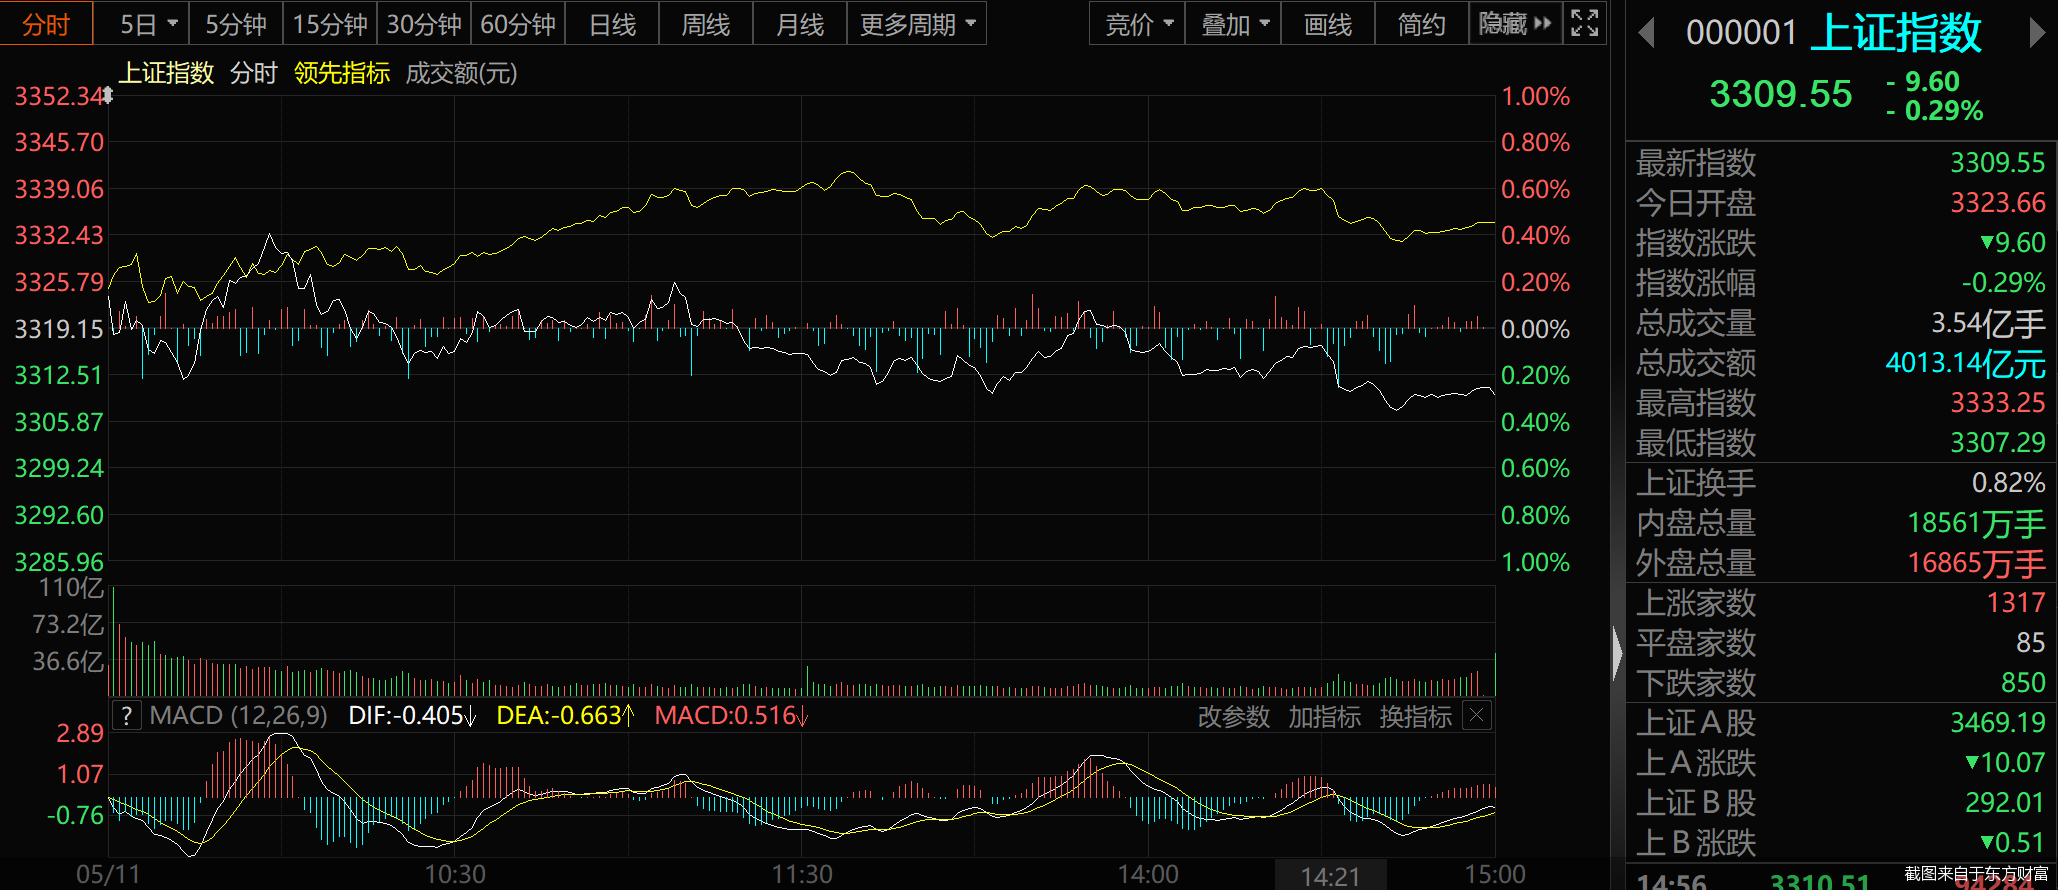Click the price axis scale adjust icon

tap(107, 95)
